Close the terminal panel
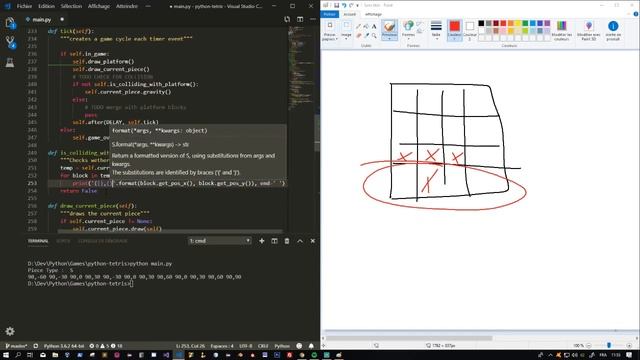640x360 pixels. [x=313, y=241]
